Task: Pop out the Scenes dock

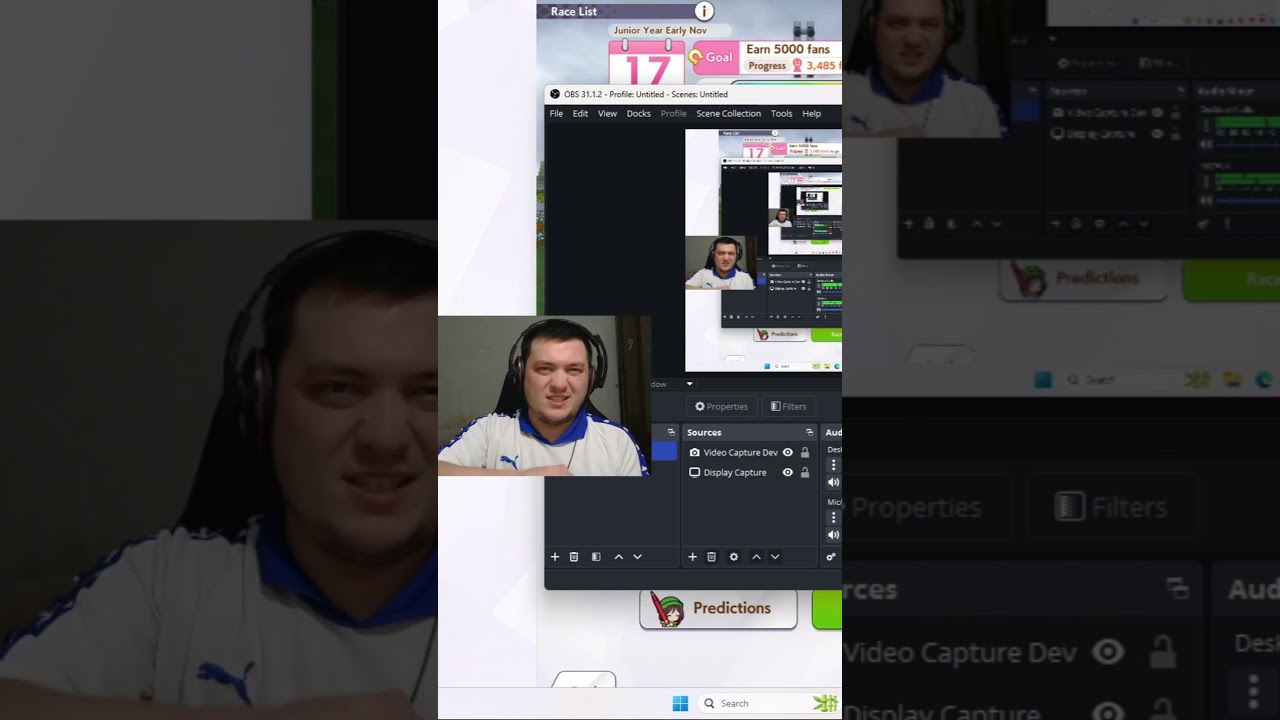Action: tap(671, 432)
